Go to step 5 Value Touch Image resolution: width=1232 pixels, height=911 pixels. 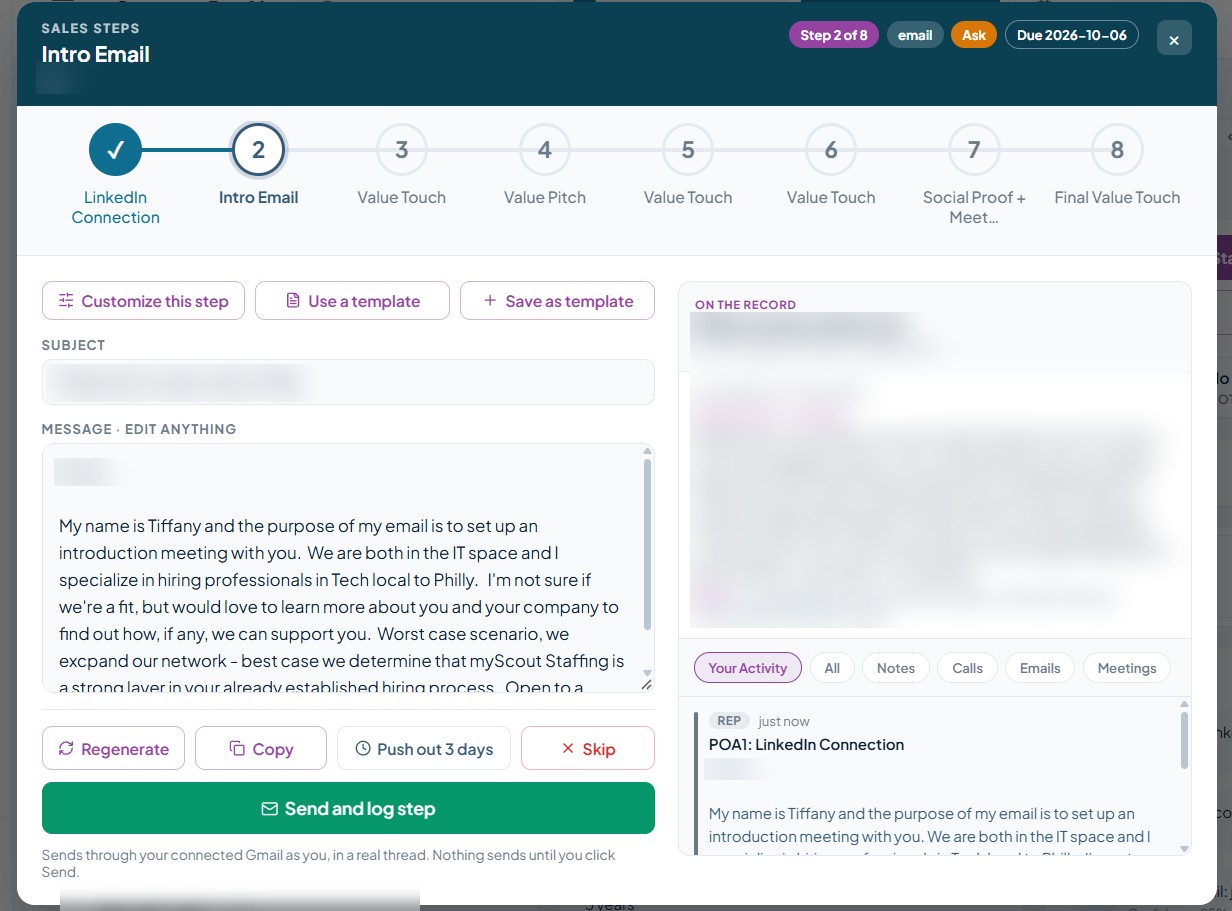(x=688, y=150)
